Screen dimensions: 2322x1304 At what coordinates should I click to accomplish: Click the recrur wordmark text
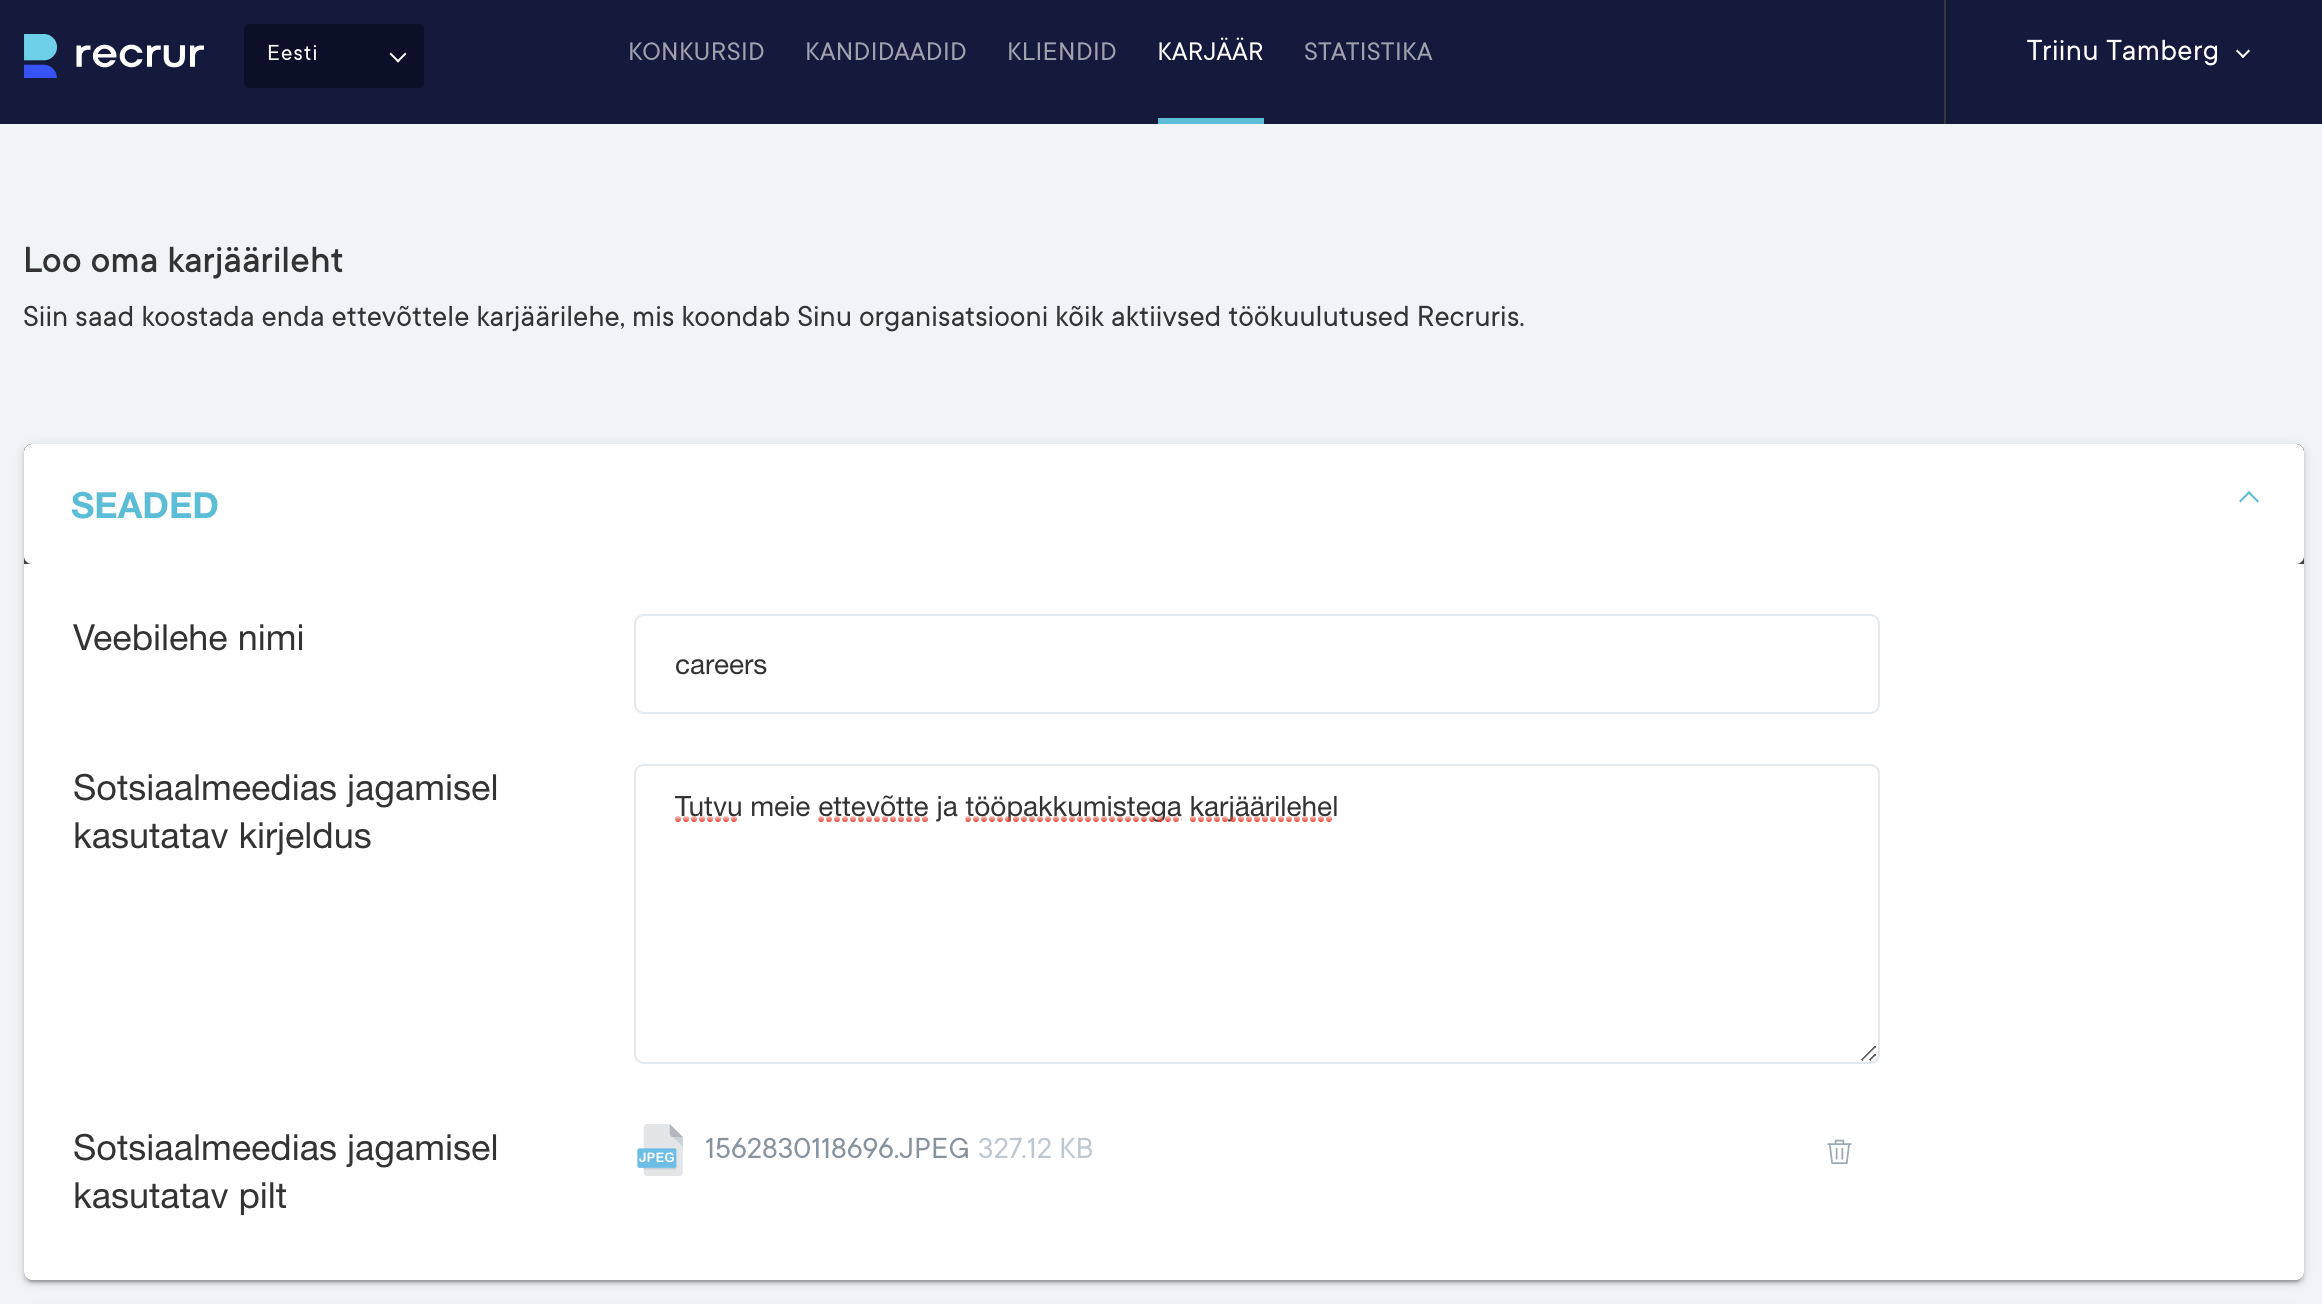click(x=139, y=54)
